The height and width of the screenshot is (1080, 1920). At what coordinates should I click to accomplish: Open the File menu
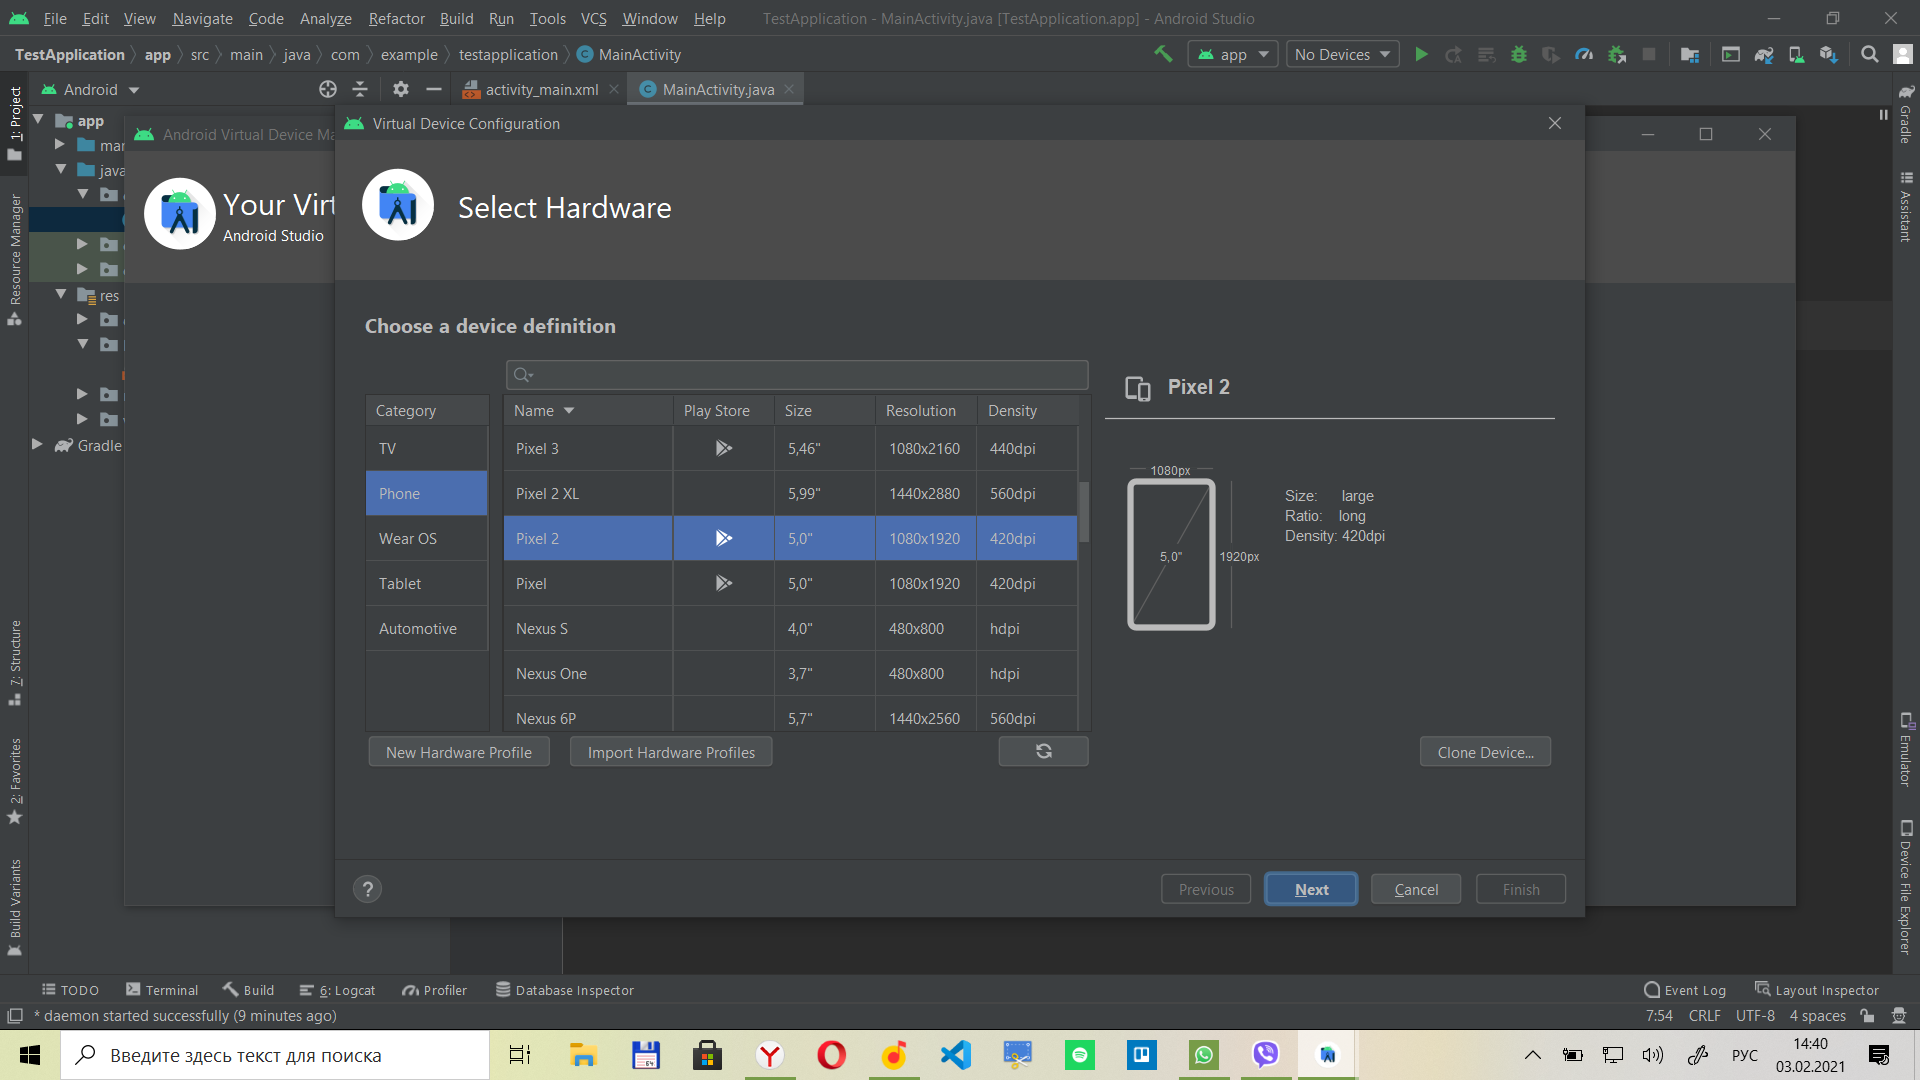tap(55, 18)
